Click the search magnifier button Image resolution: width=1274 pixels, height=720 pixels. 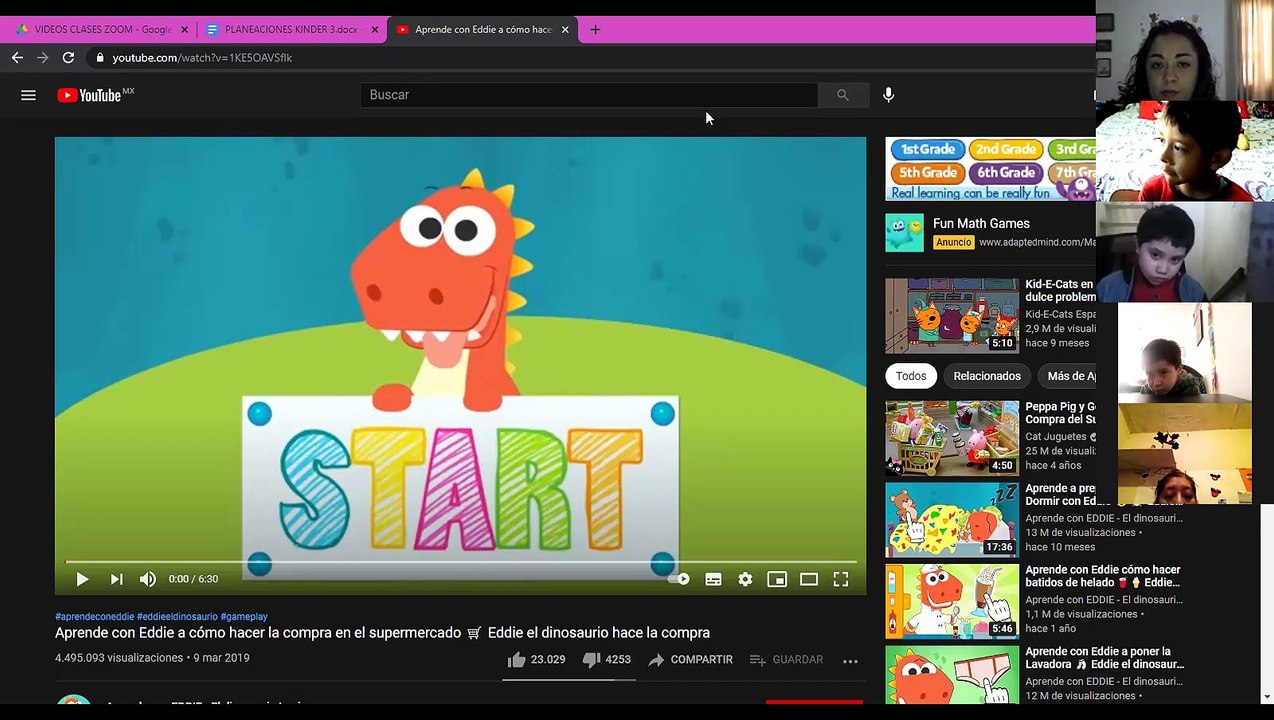[x=842, y=95]
